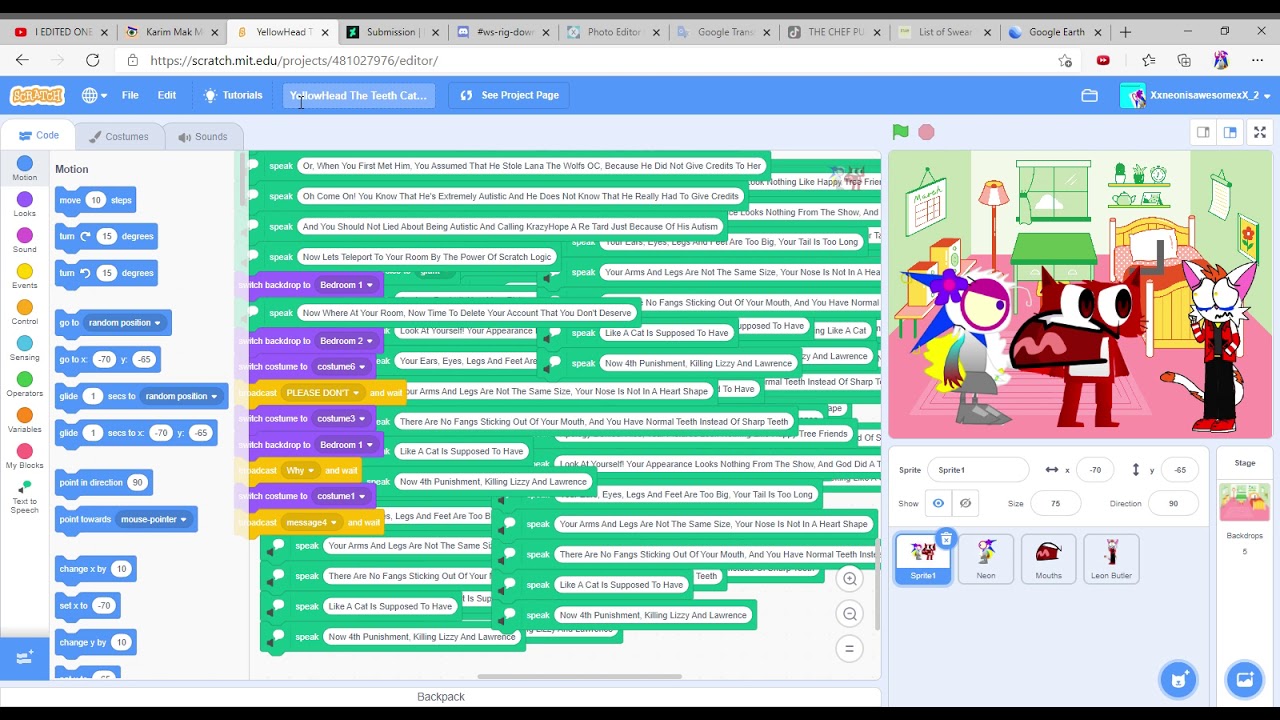Image resolution: width=1280 pixels, height=720 pixels.
Task: Expand the 'go to random position' dropdown
Action: 157,323
